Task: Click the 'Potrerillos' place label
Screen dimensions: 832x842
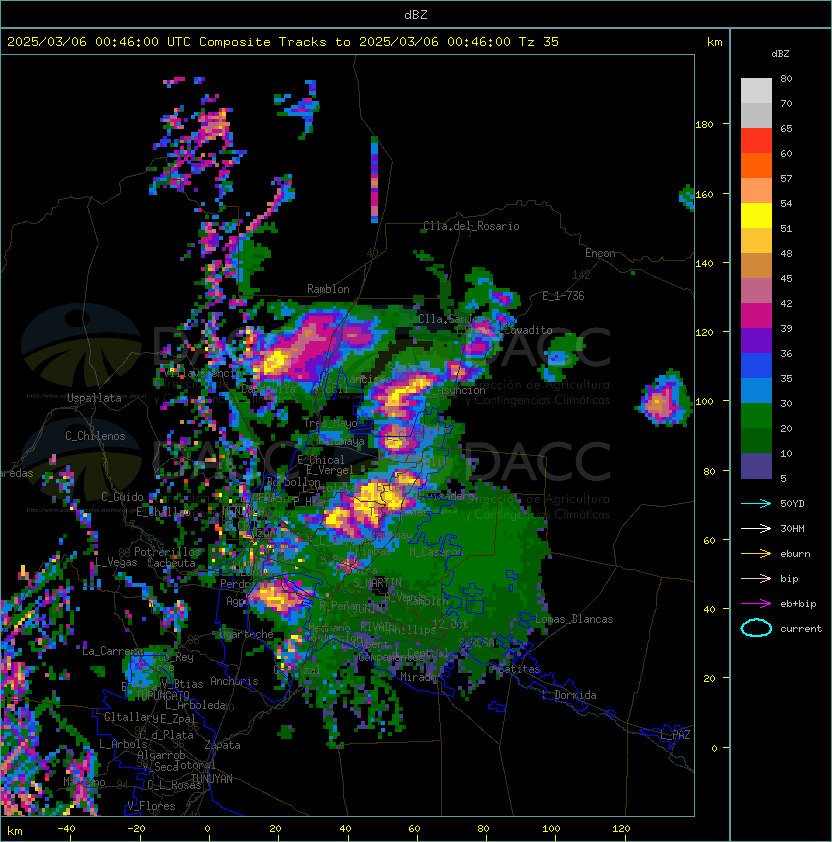Action: click(x=167, y=552)
